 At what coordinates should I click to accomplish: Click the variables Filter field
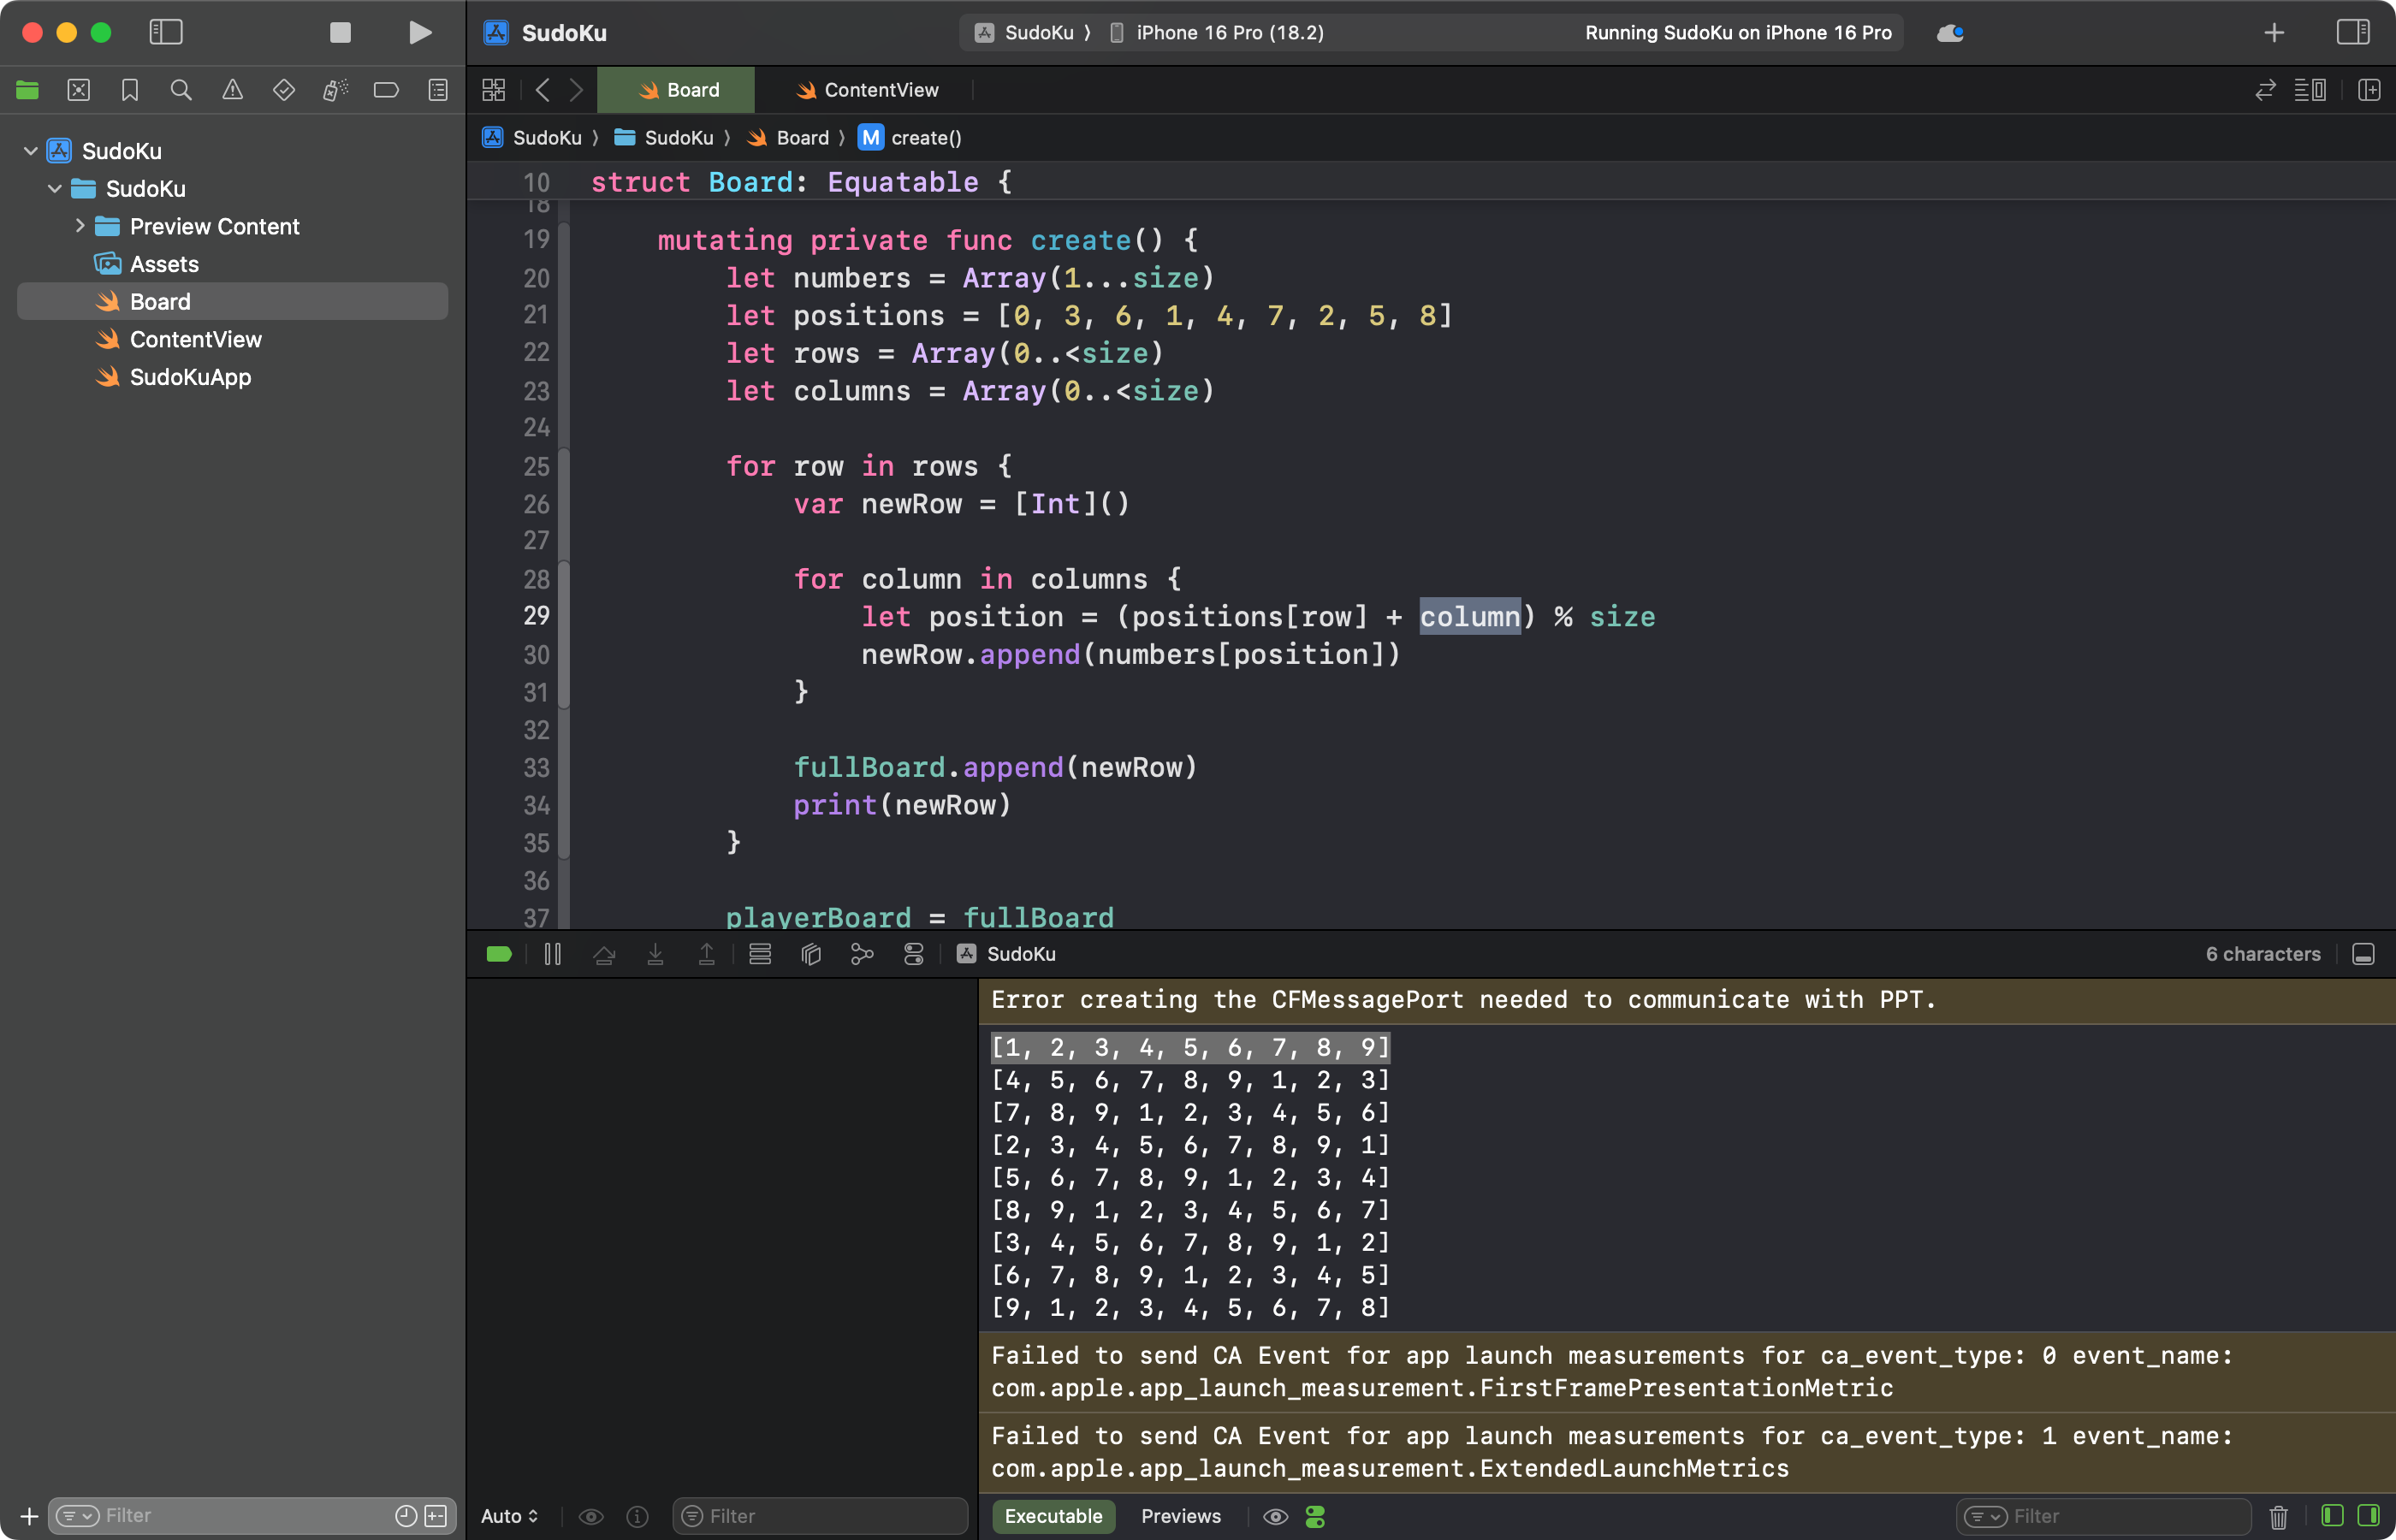tap(820, 1516)
